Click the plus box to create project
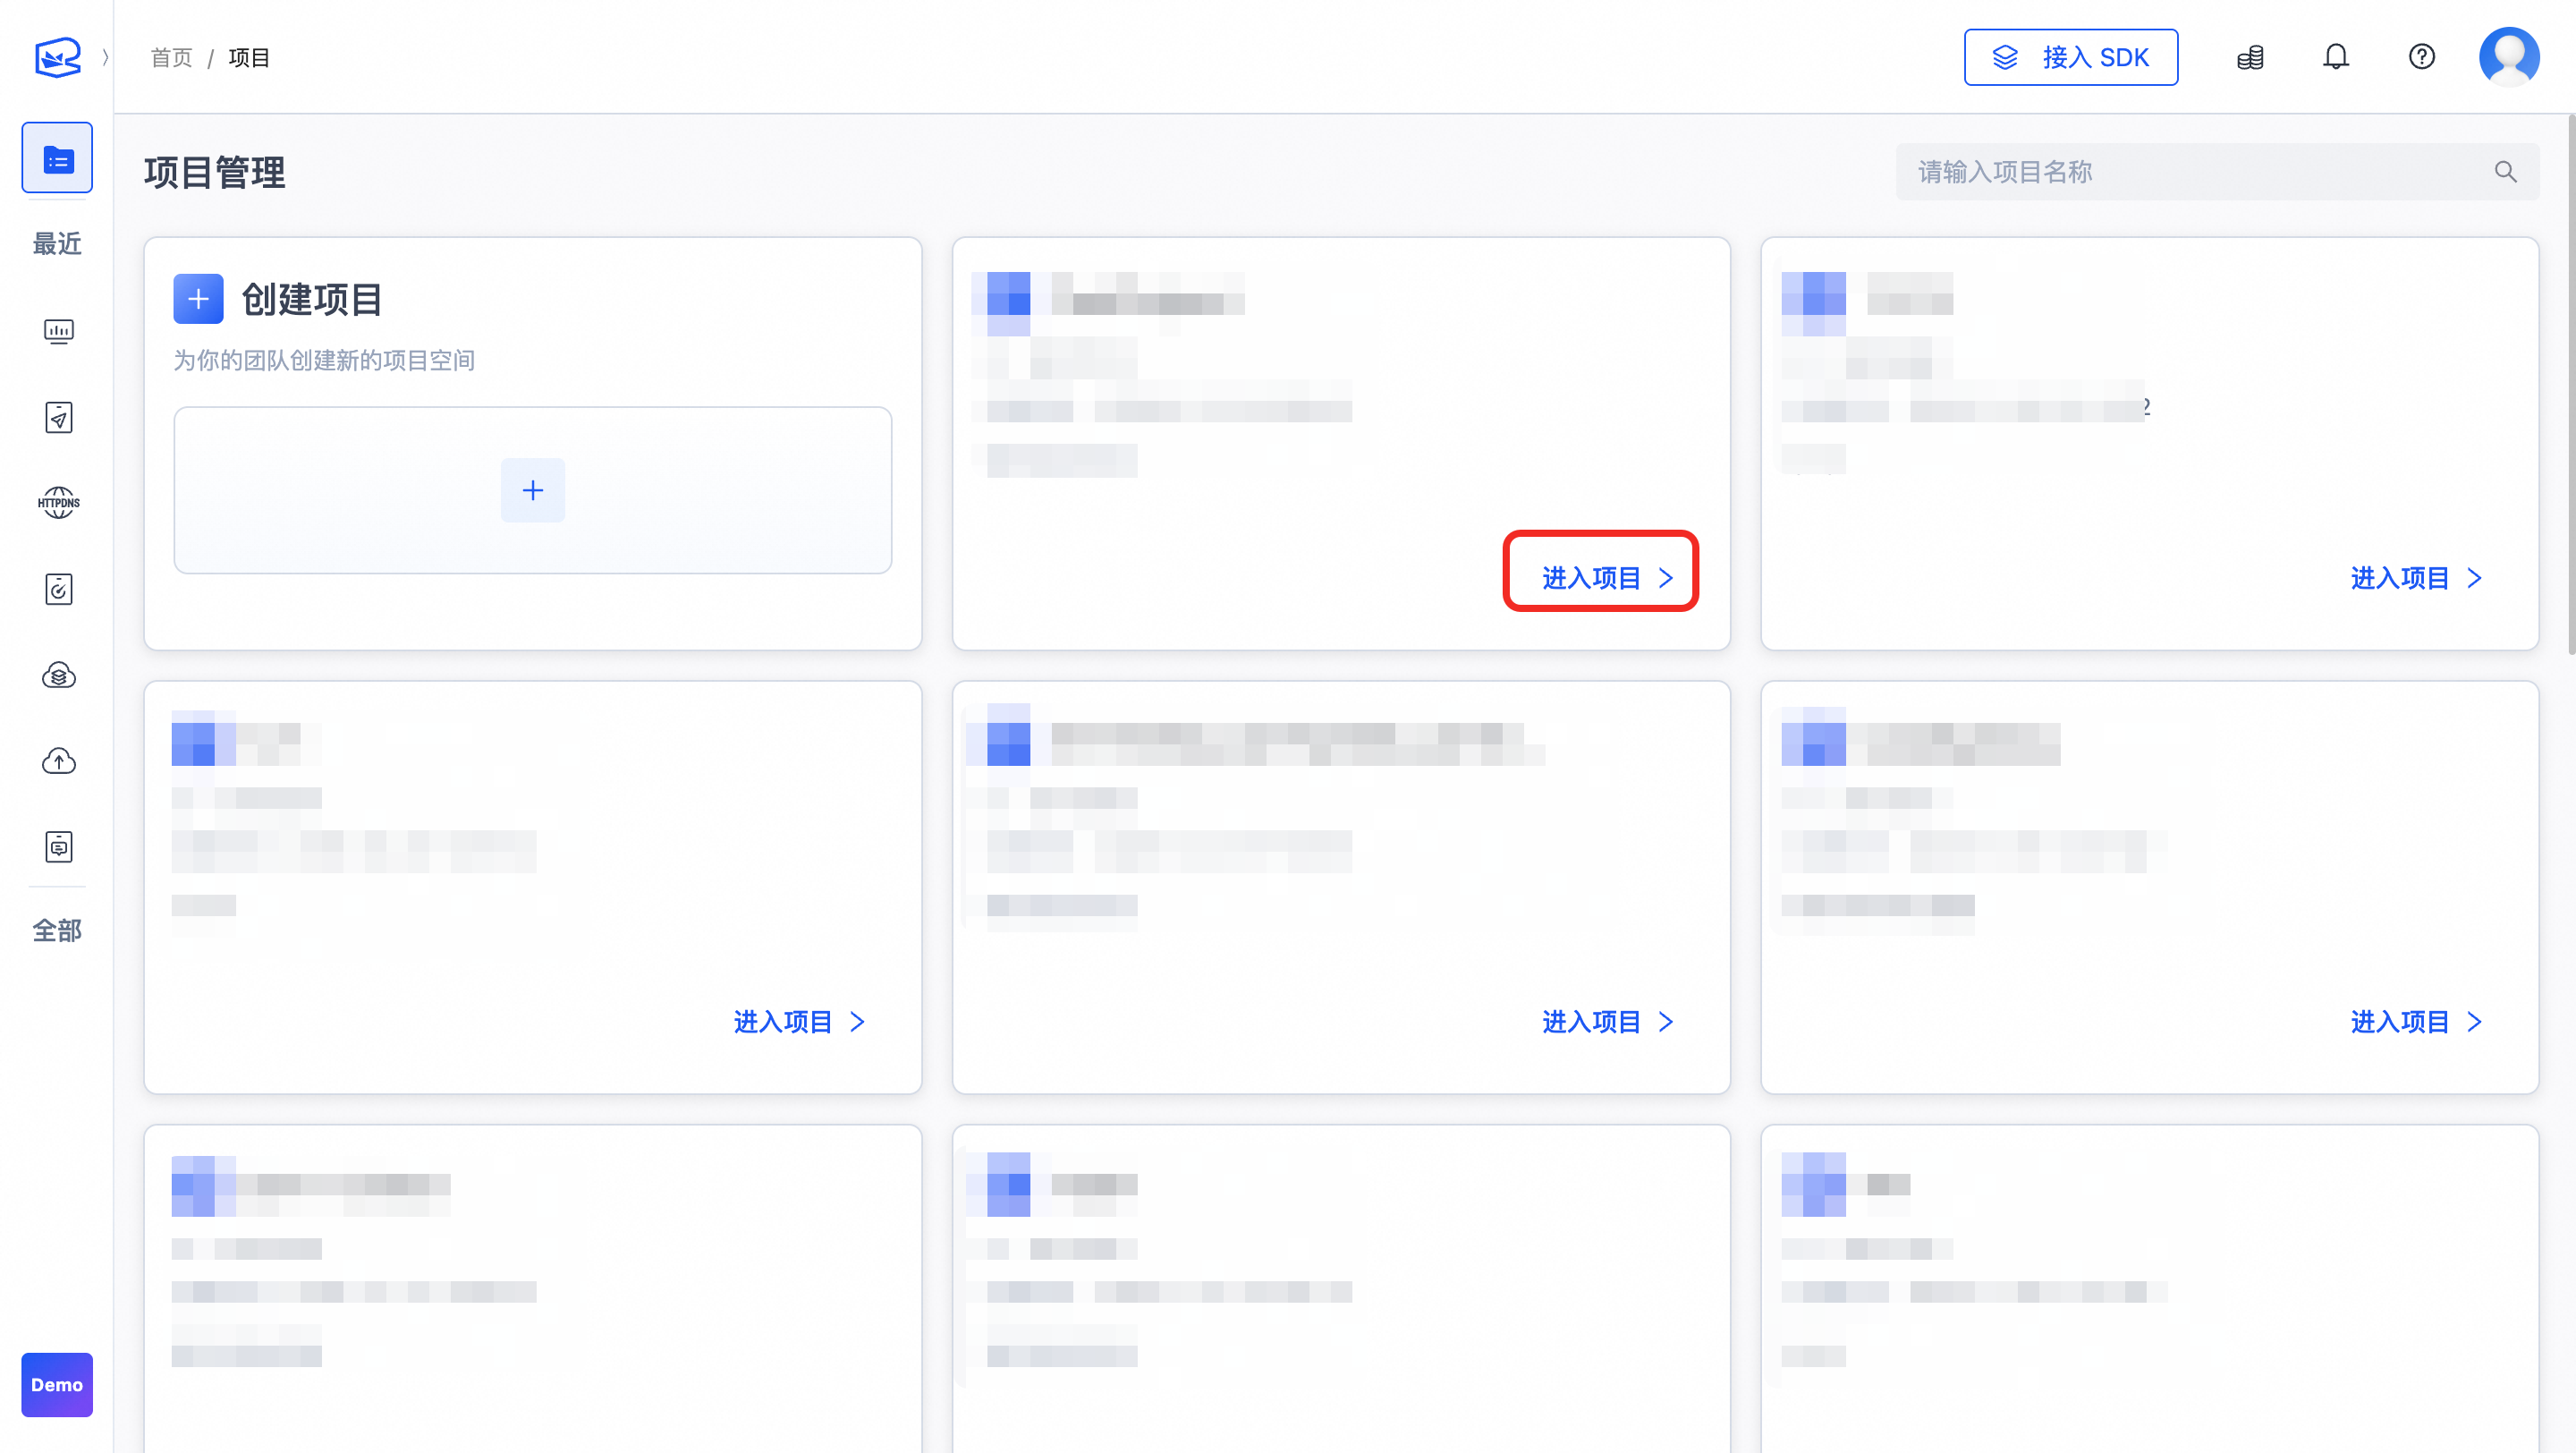This screenshot has height=1453, width=2576. tap(532, 490)
